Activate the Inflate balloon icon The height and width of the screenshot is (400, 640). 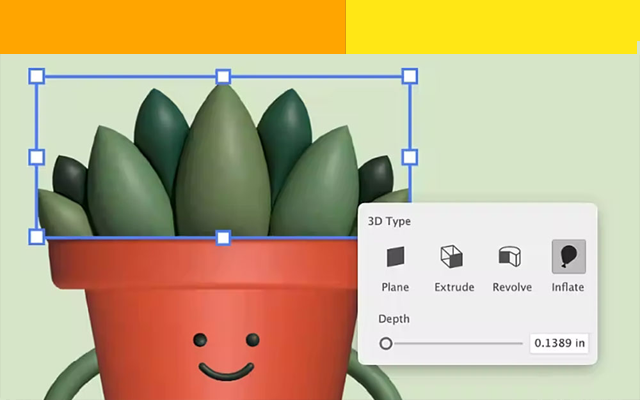click(569, 256)
